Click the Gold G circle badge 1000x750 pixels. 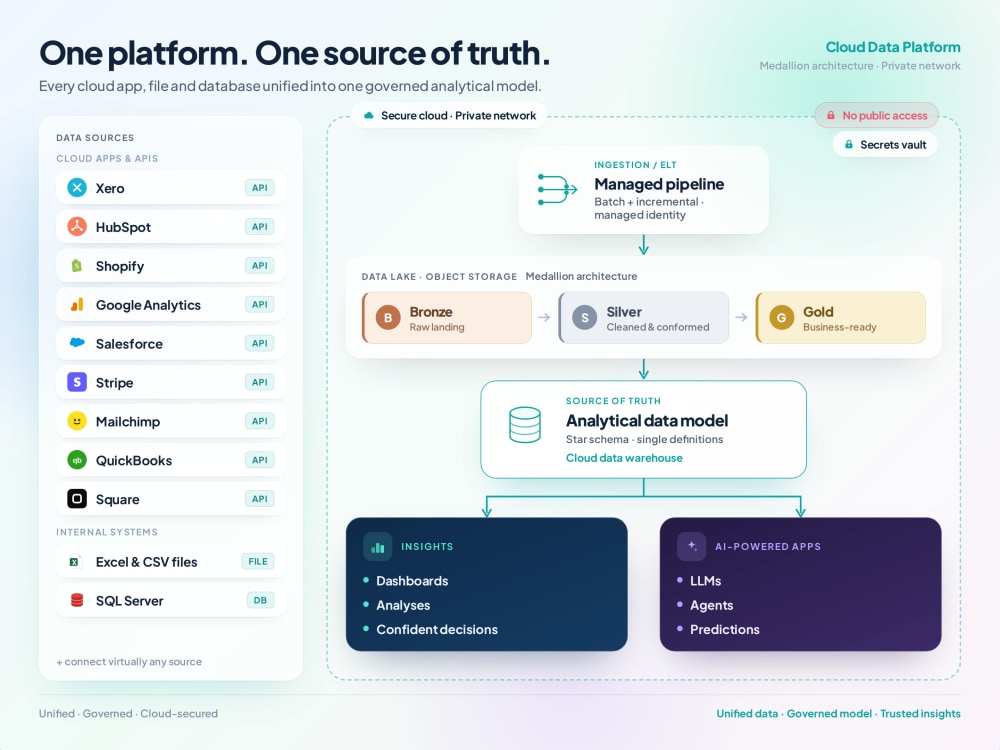click(781, 318)
